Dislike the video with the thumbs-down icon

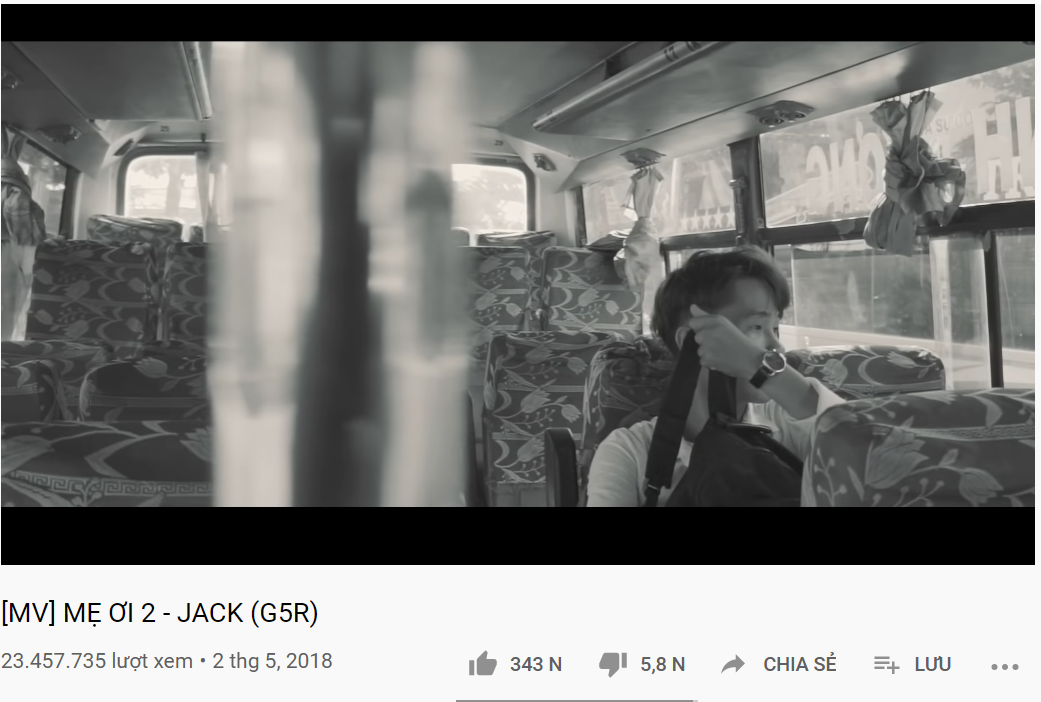click(613, 664)
